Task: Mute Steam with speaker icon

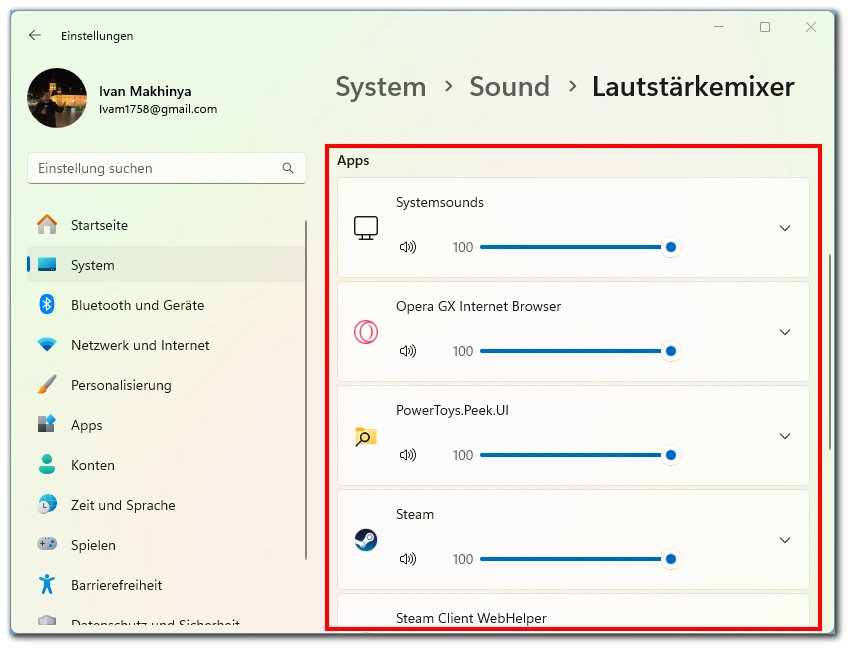Action: [x=408, y=559]
